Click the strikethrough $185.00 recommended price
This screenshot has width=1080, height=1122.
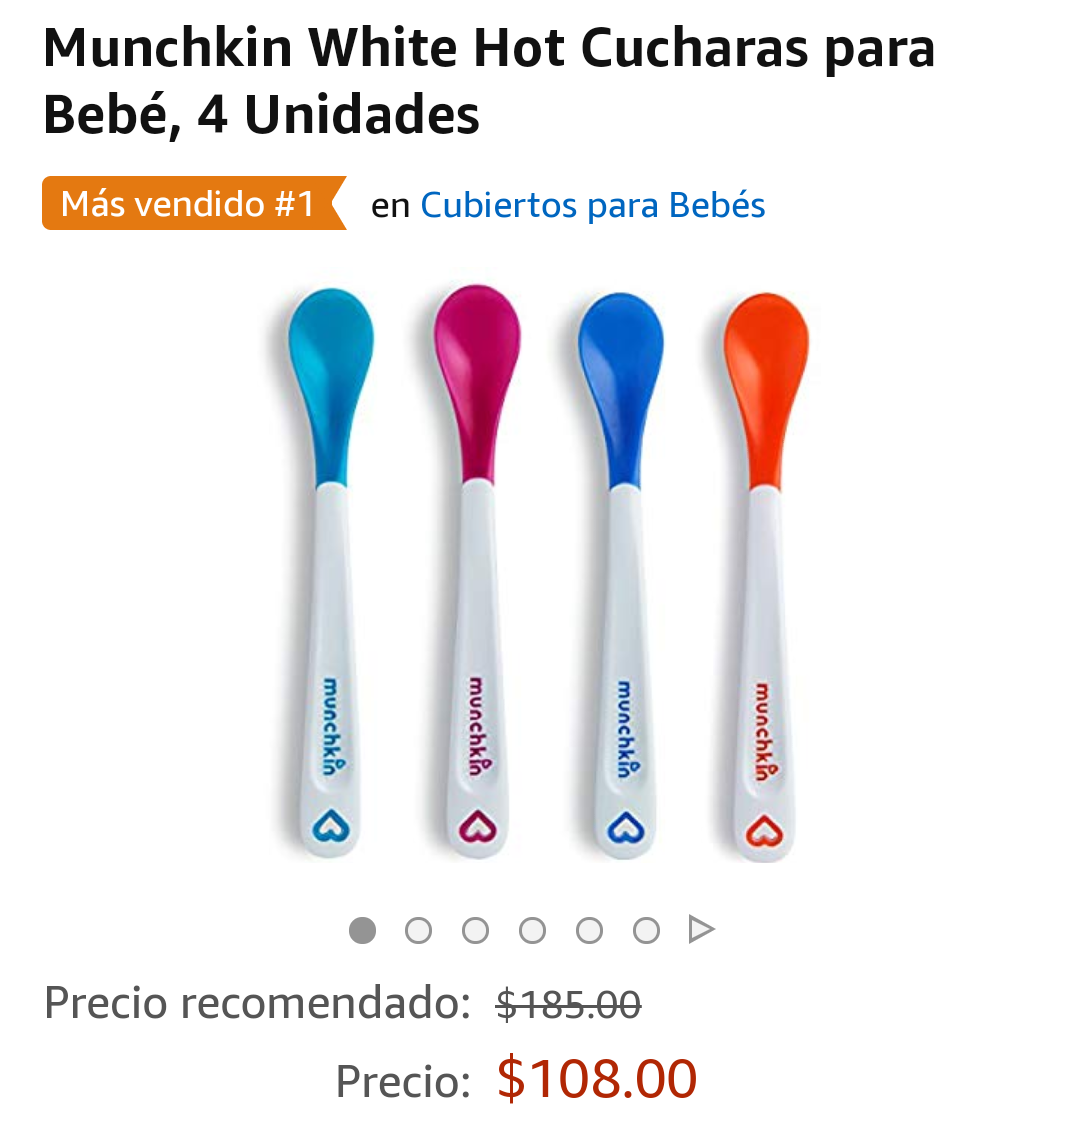point(569,1003)
